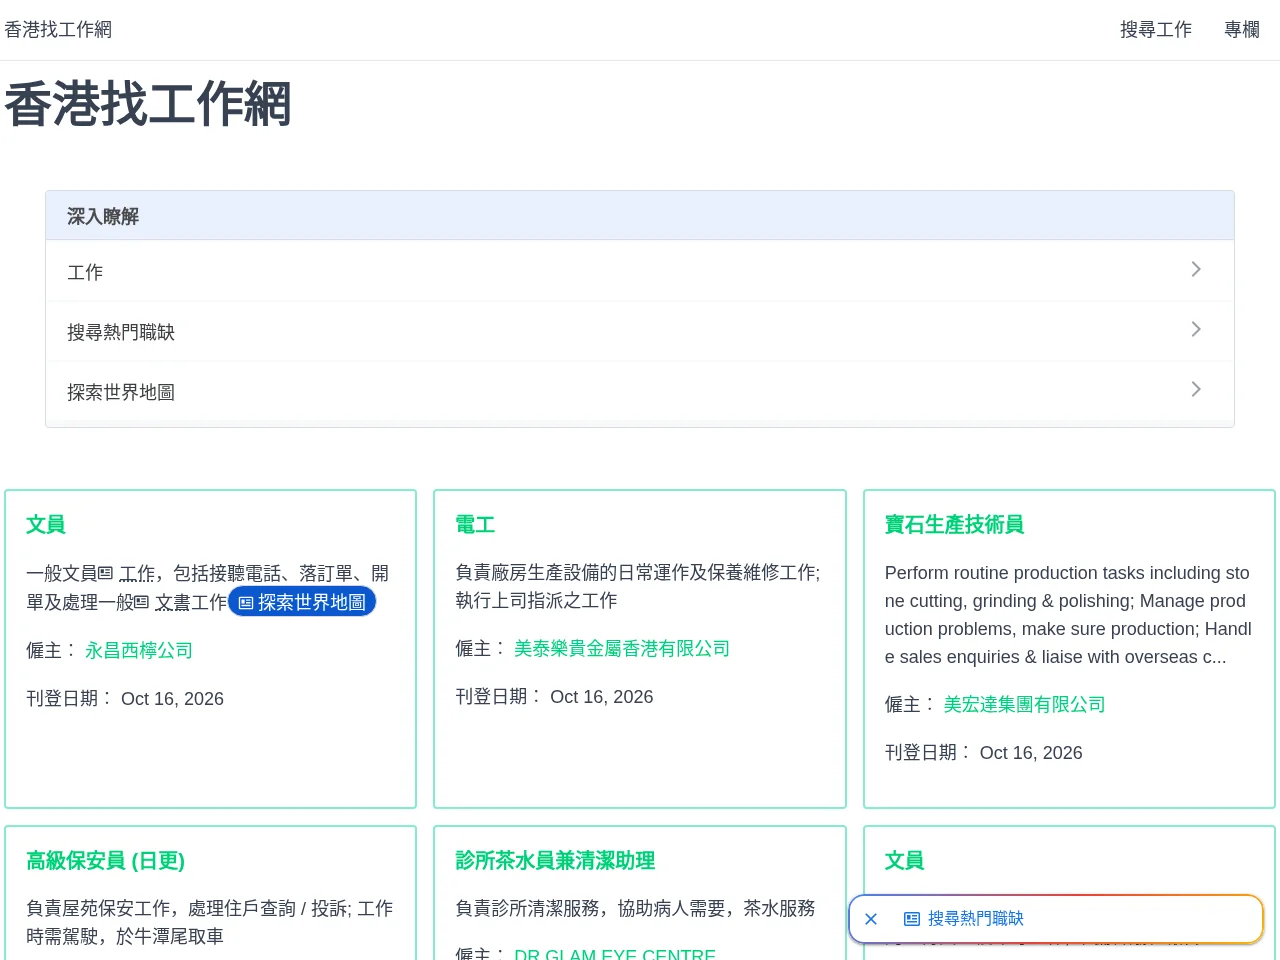Open the 文員 job title from 永昌西檸公司
Viewport: 1280px width, 960px height.
click(x=46, y=524)
